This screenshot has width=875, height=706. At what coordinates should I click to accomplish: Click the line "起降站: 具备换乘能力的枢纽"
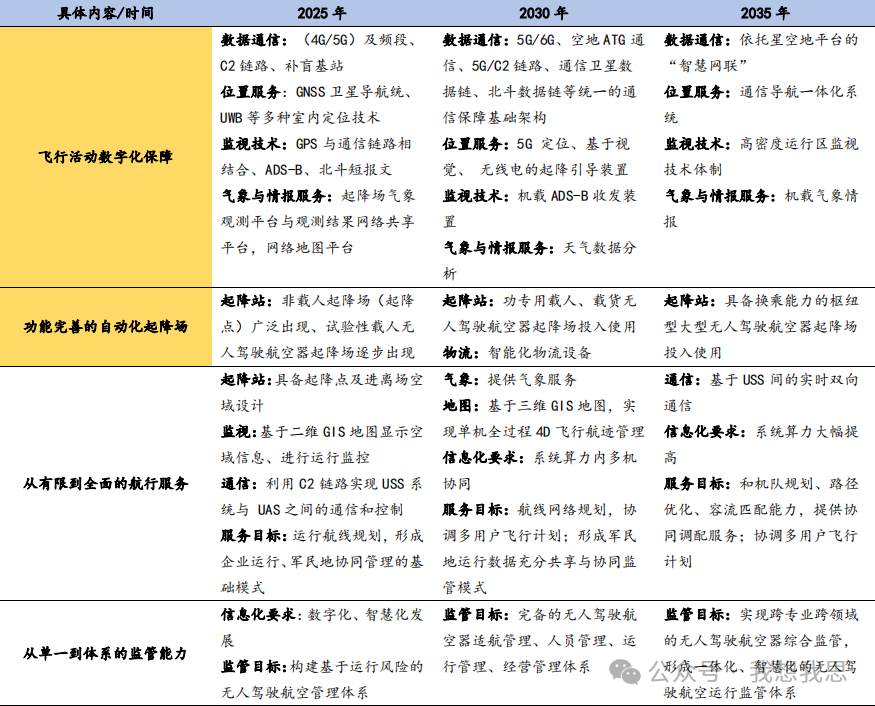coord(761,301)
